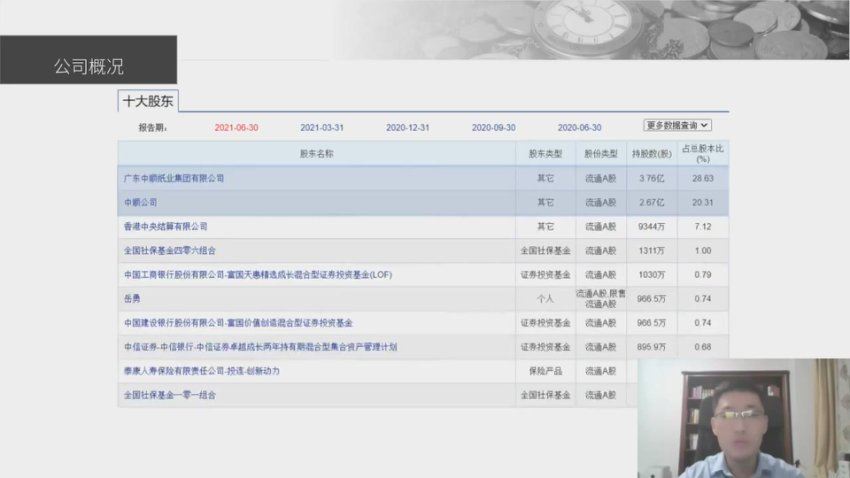Open shareholder 岳勇
850x478 pixels.
tap(132, 299)
